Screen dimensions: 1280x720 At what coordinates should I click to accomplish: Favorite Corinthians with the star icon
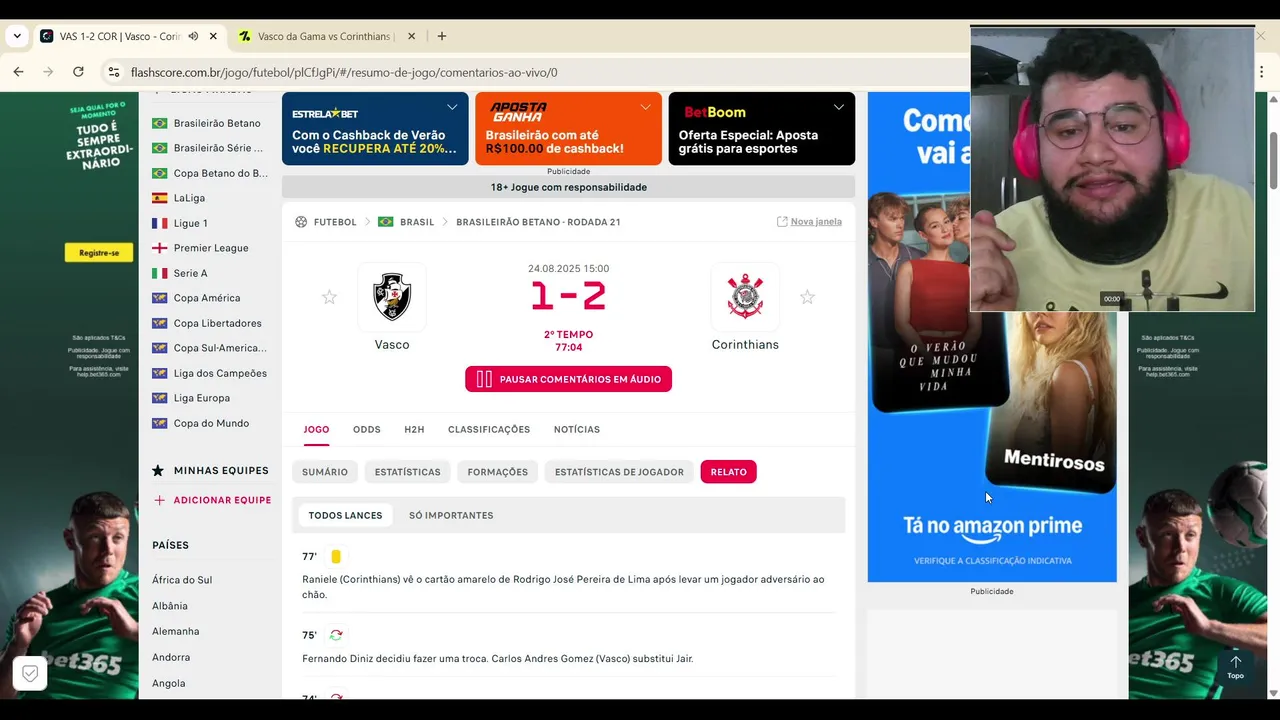point(807,297)
